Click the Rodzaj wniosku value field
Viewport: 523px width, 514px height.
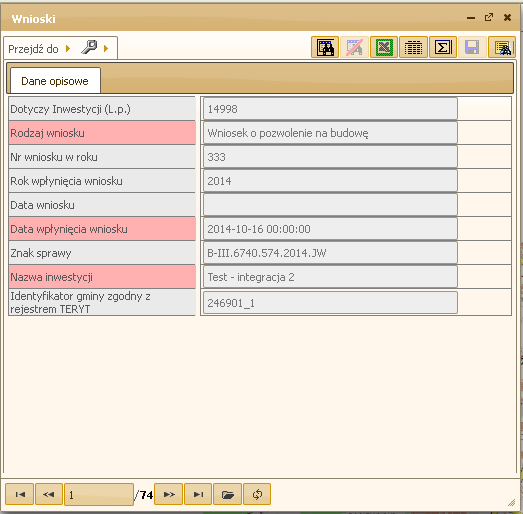click(x=330, y=133)
